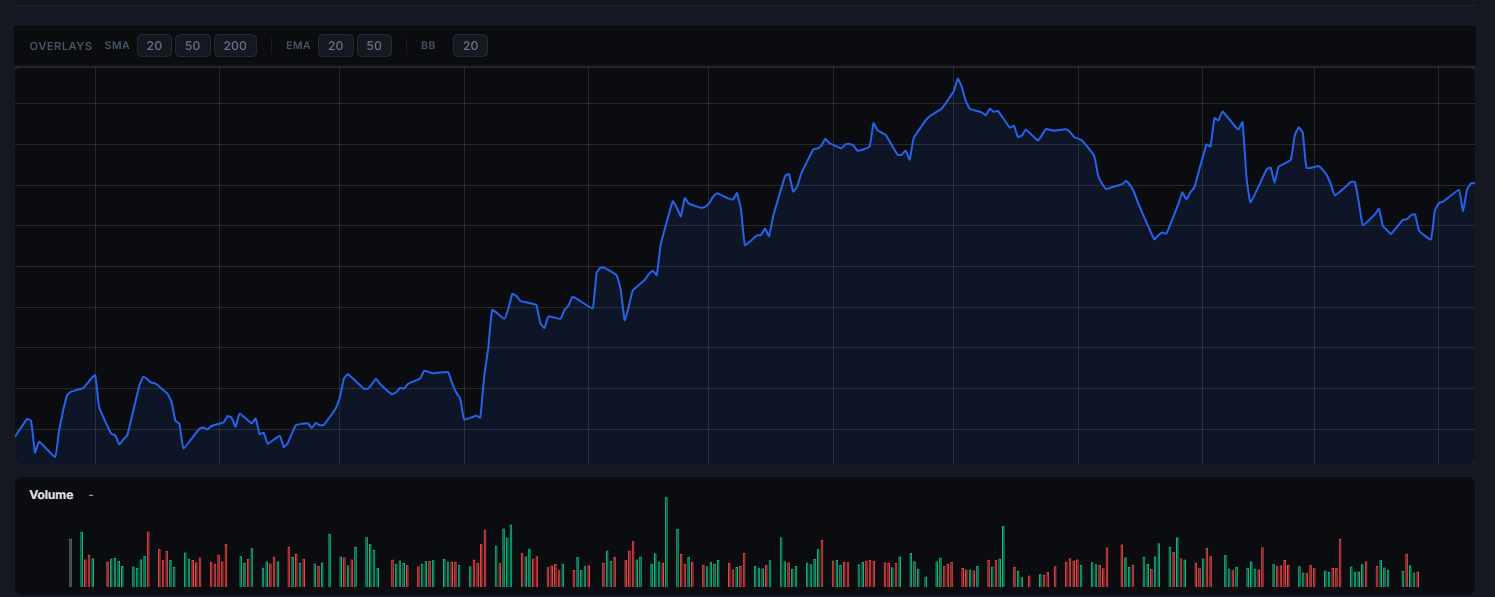This screenshot has height=597, width=1495.
Task: Click the rightmost end of the price line
Action: tap(1474, 184)
